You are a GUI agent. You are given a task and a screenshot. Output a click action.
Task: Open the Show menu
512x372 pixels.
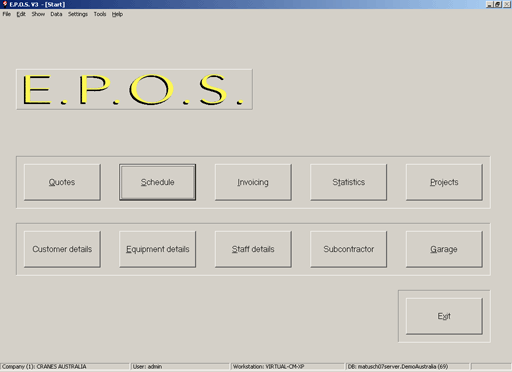(x=38, y=14)
